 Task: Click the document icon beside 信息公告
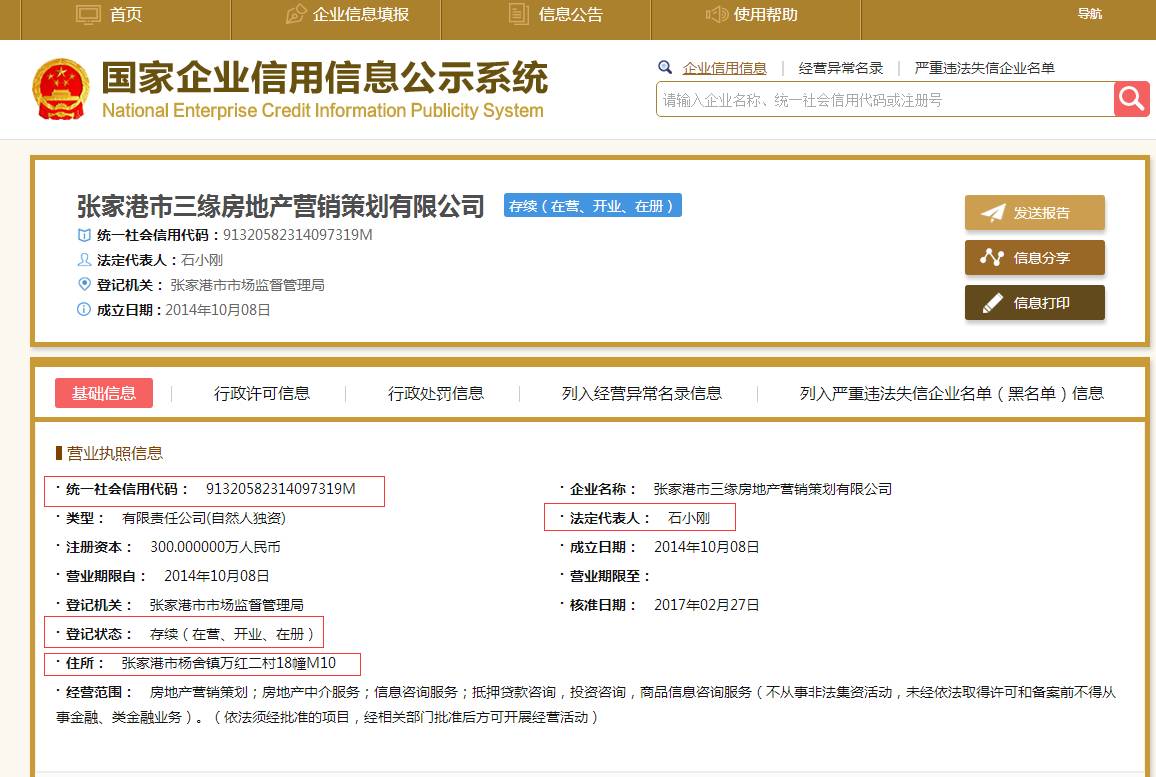(518, 14)
